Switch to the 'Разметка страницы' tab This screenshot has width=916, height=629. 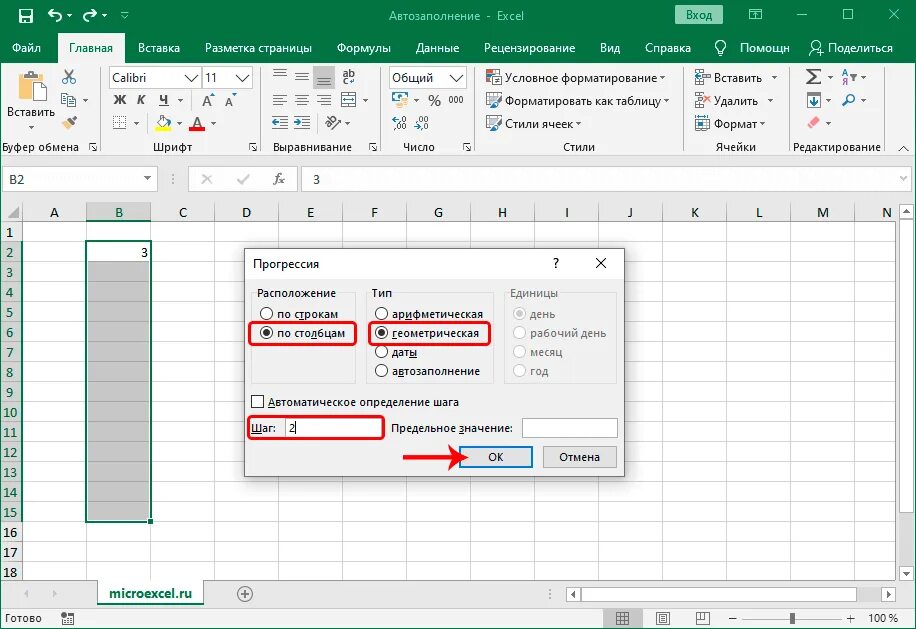[x=258, y=48]
